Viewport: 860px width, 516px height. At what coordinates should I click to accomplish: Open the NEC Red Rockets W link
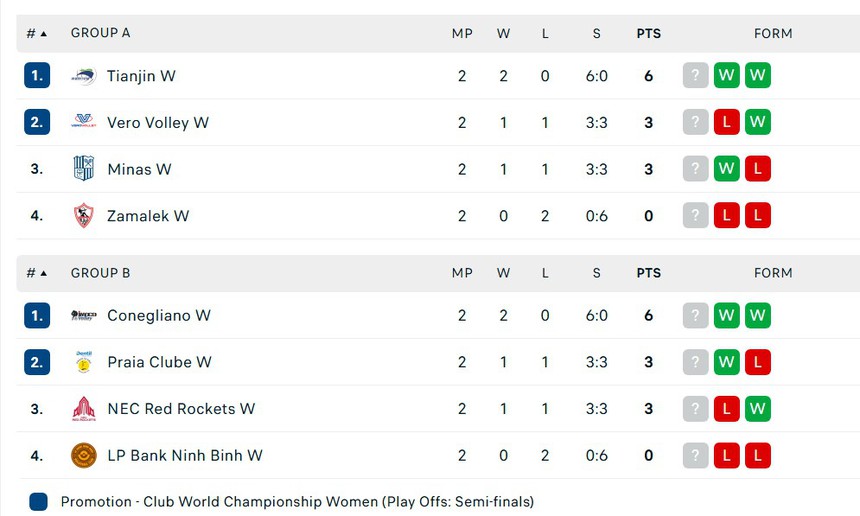(x=181, y=409)
